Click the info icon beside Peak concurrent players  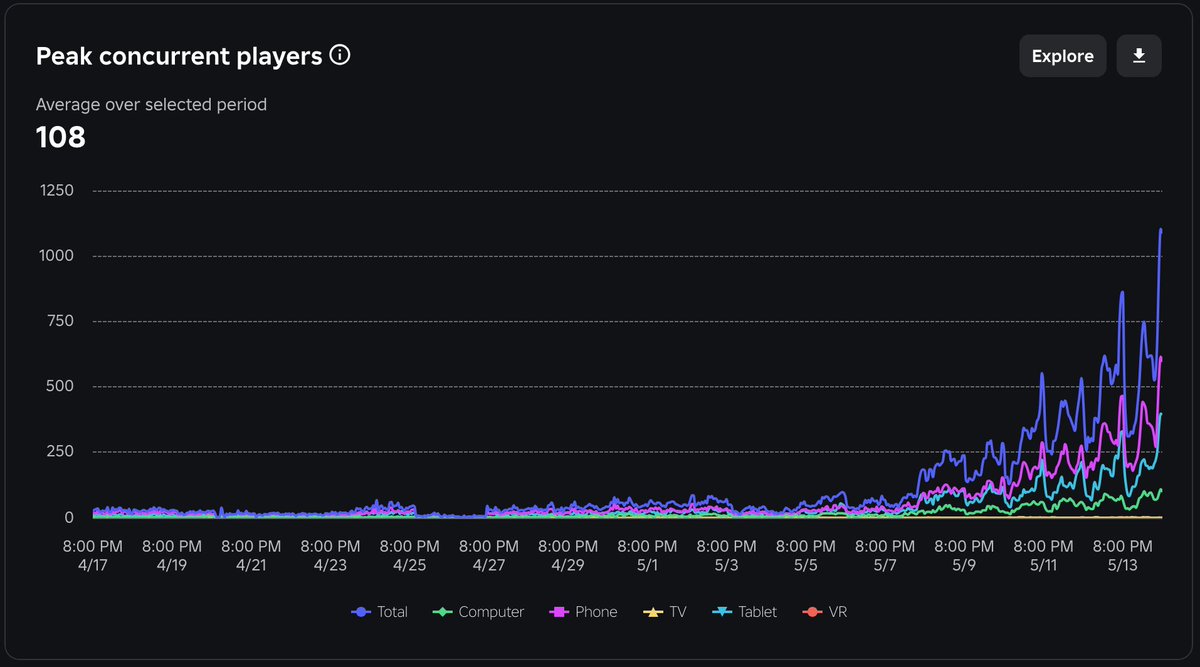tap(340, 55)
